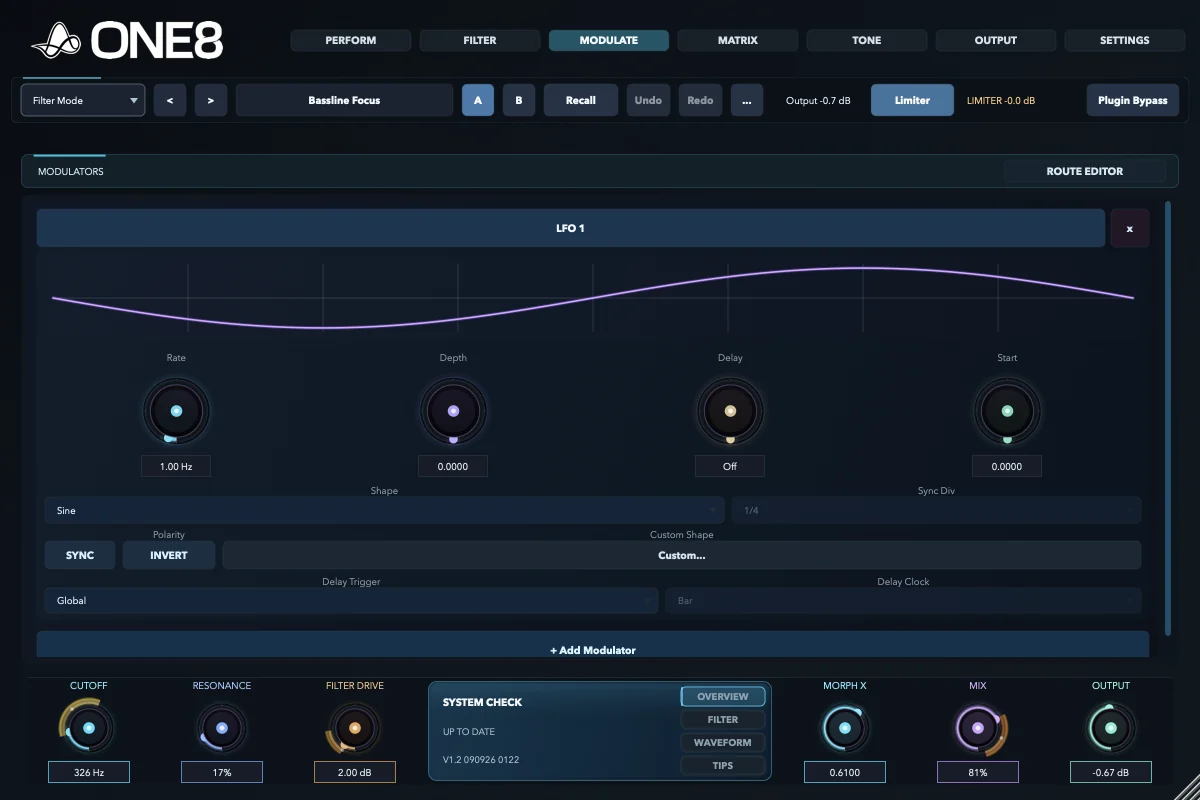The width and height of the screenshot is (1200, 800).
Task: Click the LFO Rate knob
Action: (176, 411)
